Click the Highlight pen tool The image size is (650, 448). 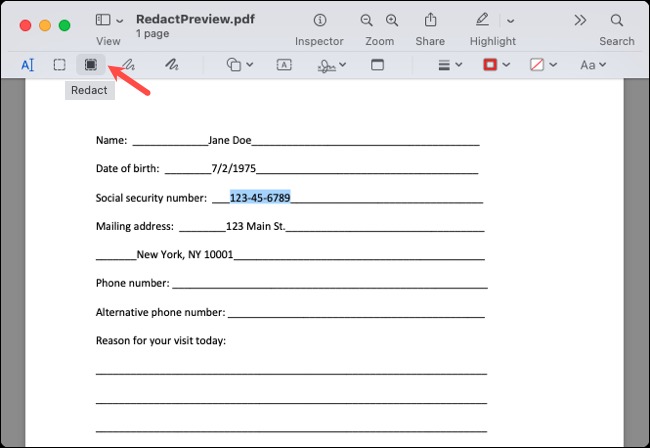482,19
